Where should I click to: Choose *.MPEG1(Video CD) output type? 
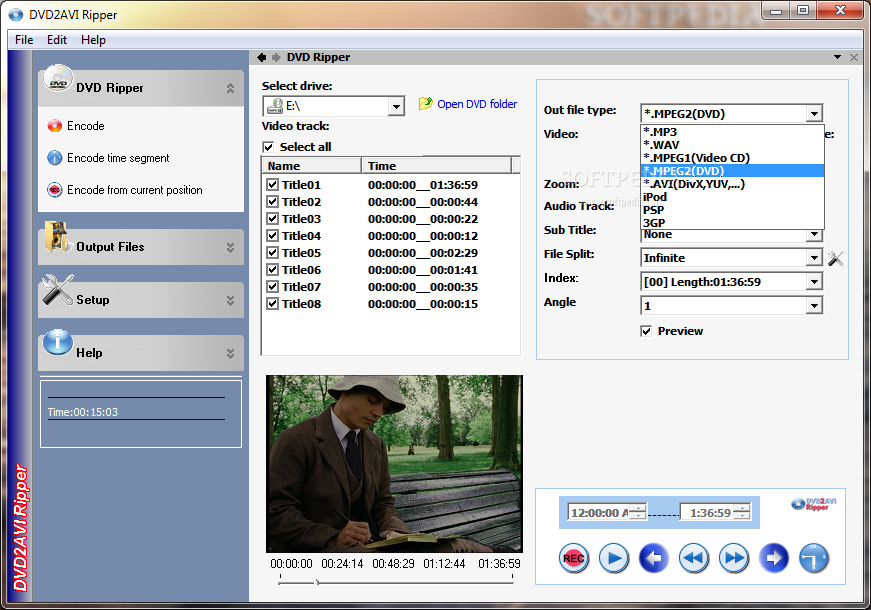click(x=732, y=158)
